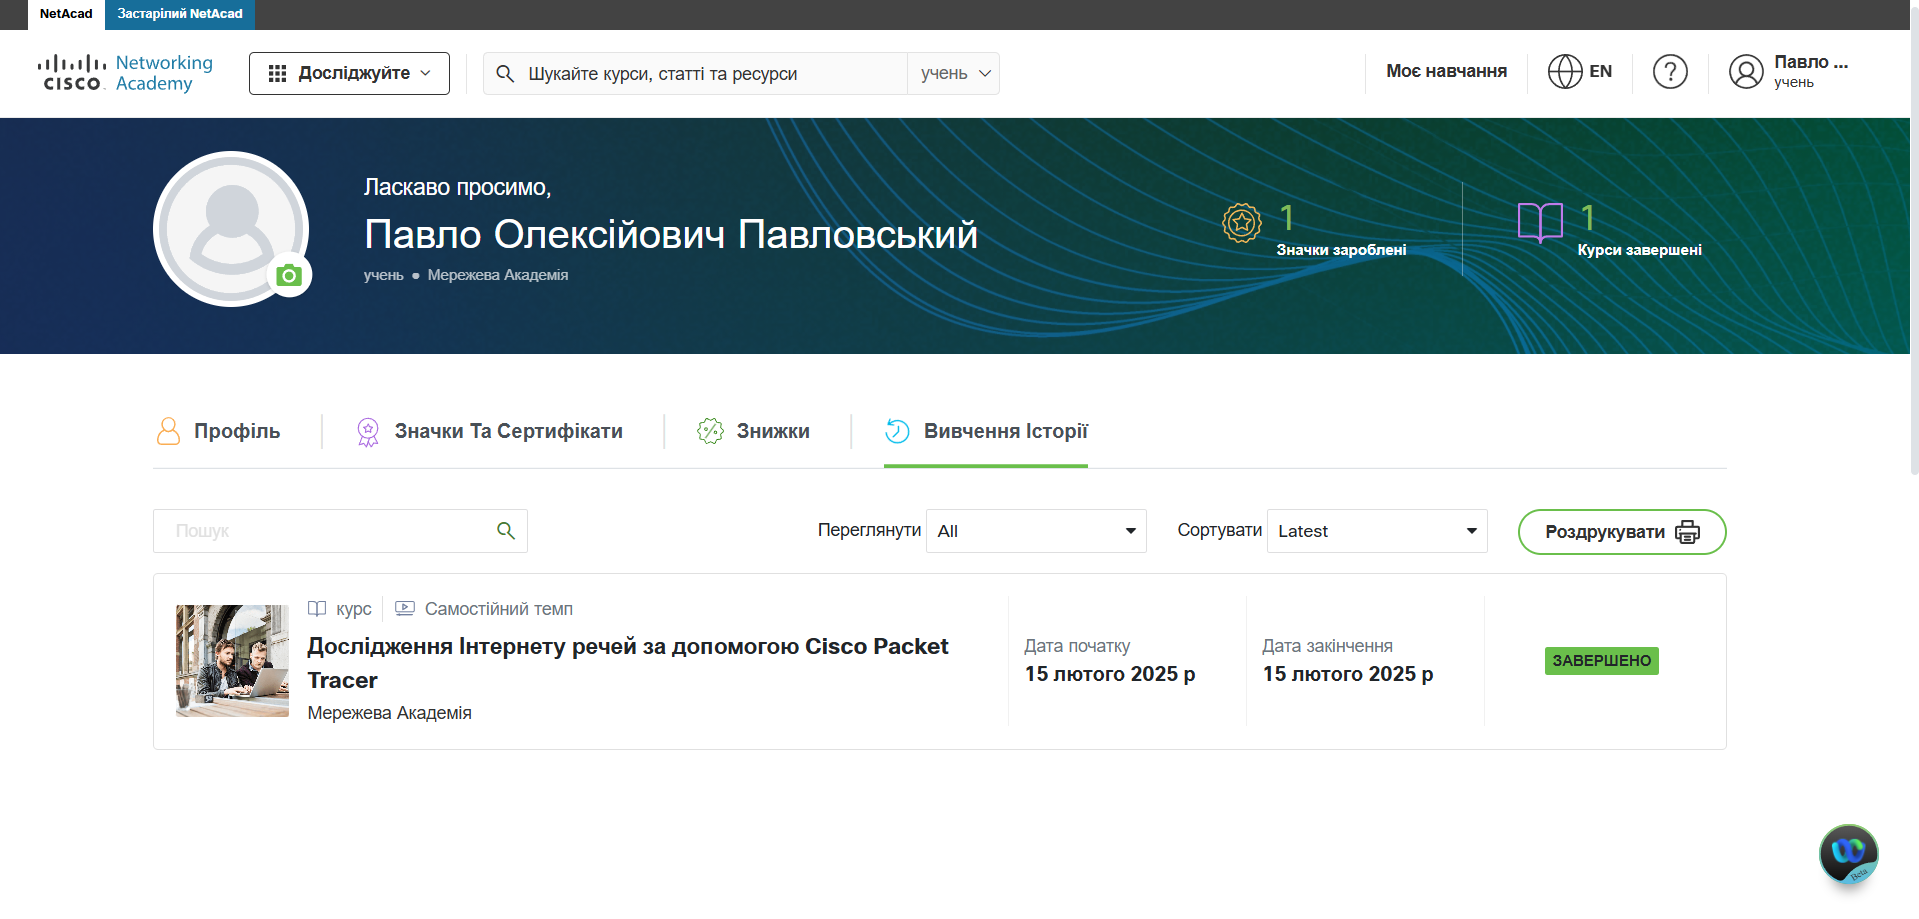Click the ЗАВЕРШЕНО status badge

(x=1601, y=661)
